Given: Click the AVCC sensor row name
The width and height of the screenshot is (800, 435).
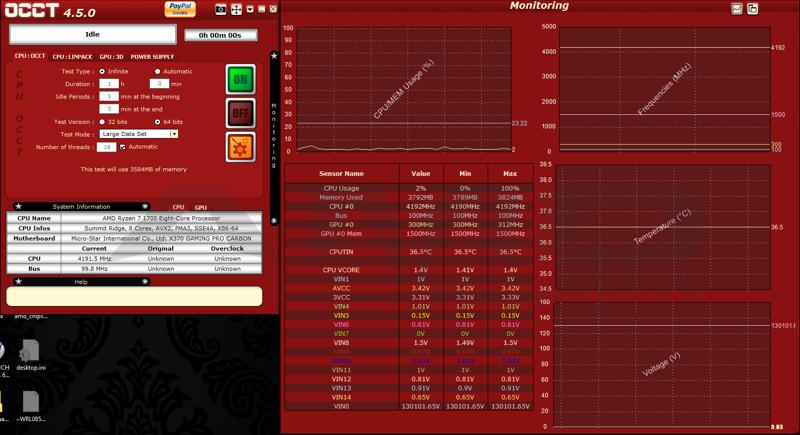Looking at the screenshot, I should point(341,288).
